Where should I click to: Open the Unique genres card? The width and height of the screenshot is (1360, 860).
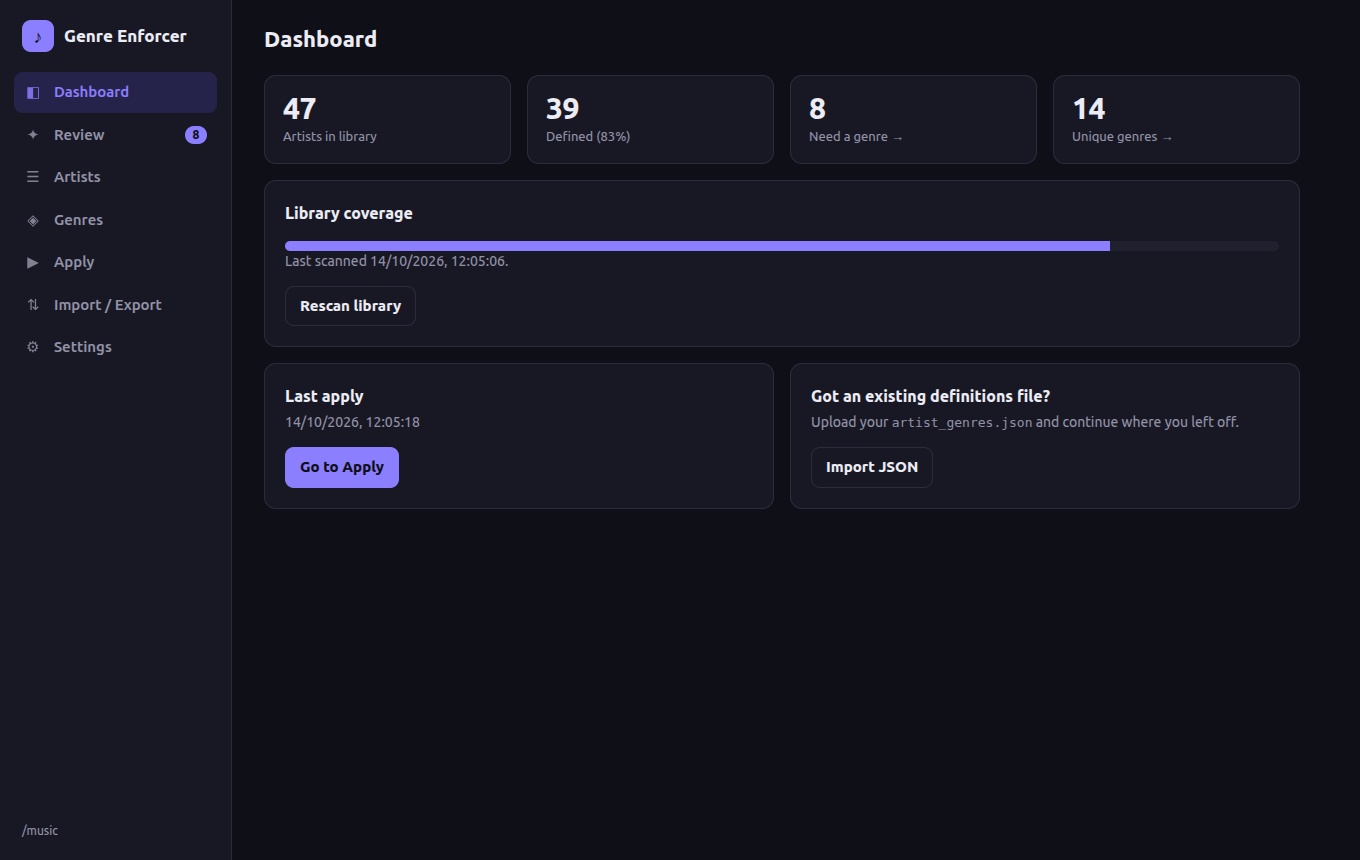pos(1176,119)
